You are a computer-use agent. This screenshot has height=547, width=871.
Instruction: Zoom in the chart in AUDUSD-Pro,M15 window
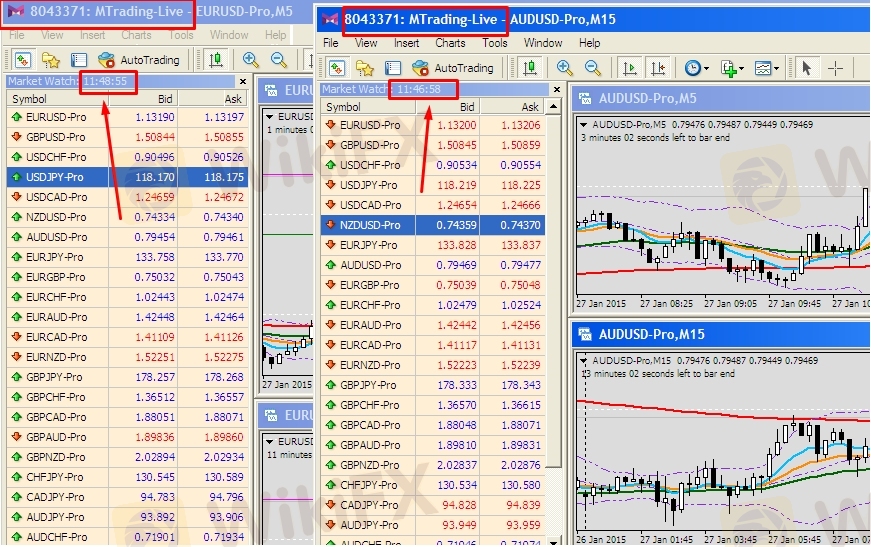[x=564, y=68]
